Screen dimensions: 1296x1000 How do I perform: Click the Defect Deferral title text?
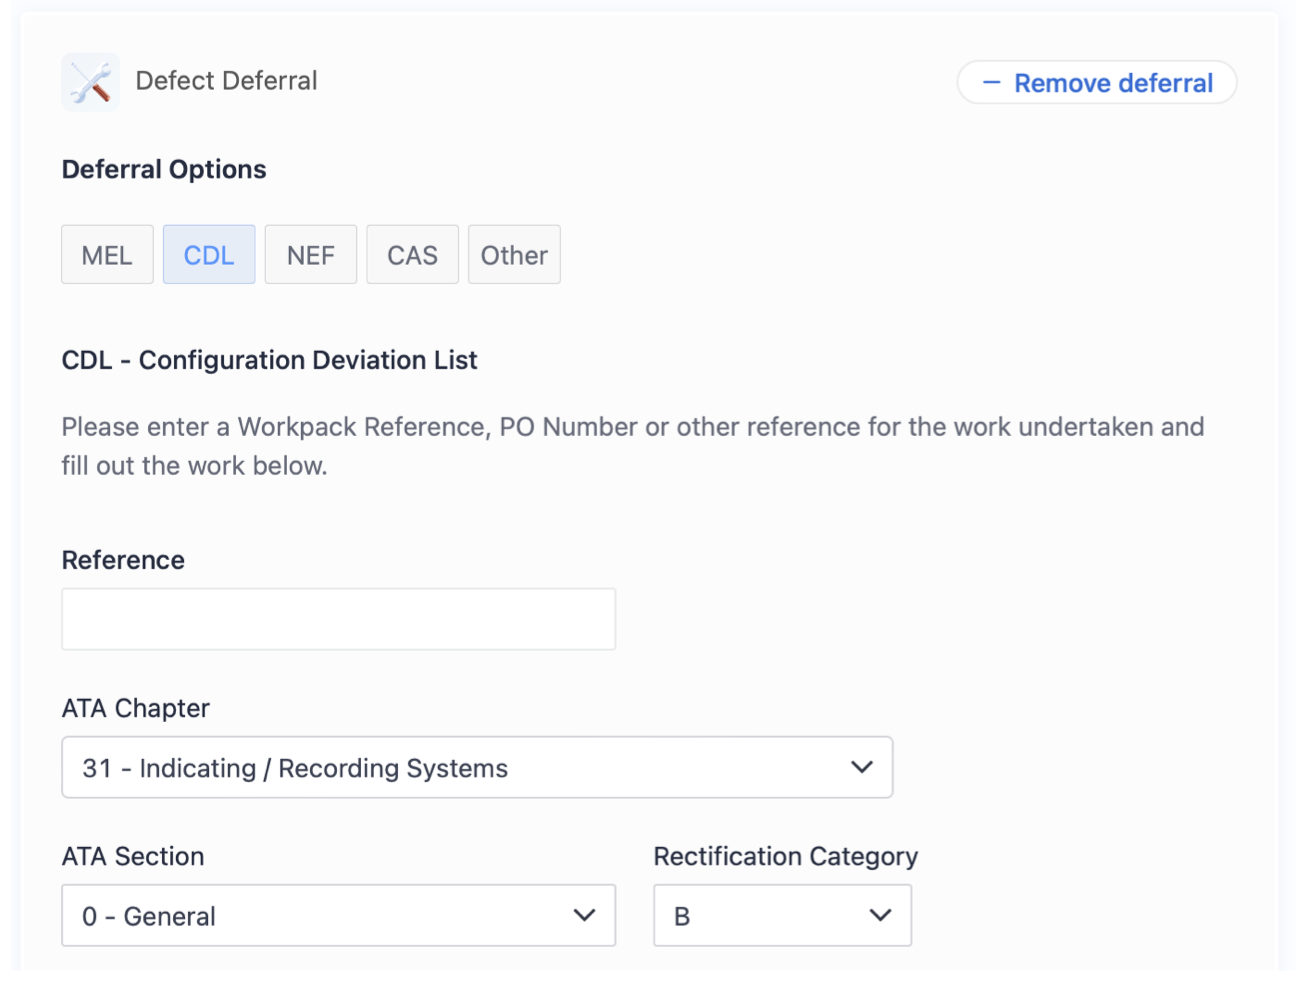click(226, 81)
